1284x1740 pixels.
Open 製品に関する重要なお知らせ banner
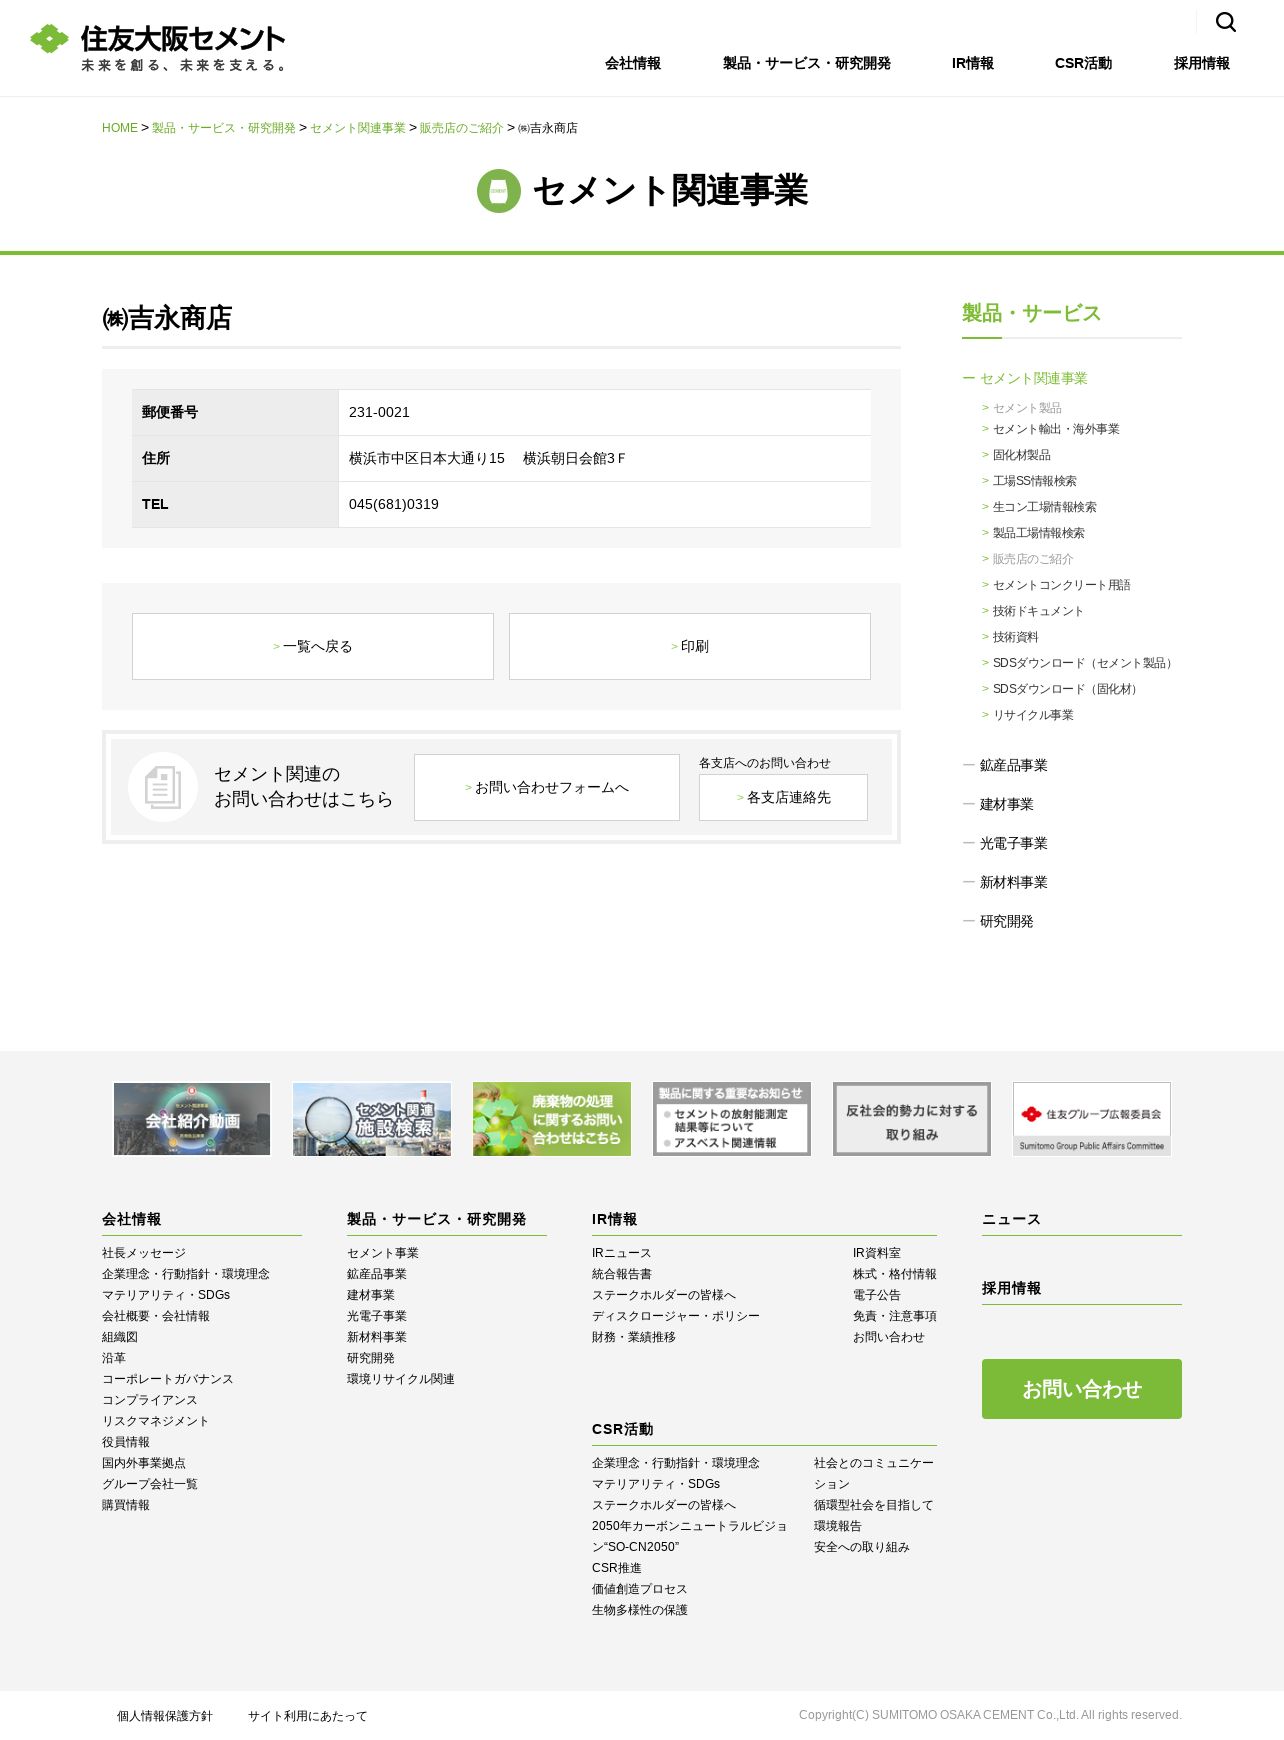732,1119
